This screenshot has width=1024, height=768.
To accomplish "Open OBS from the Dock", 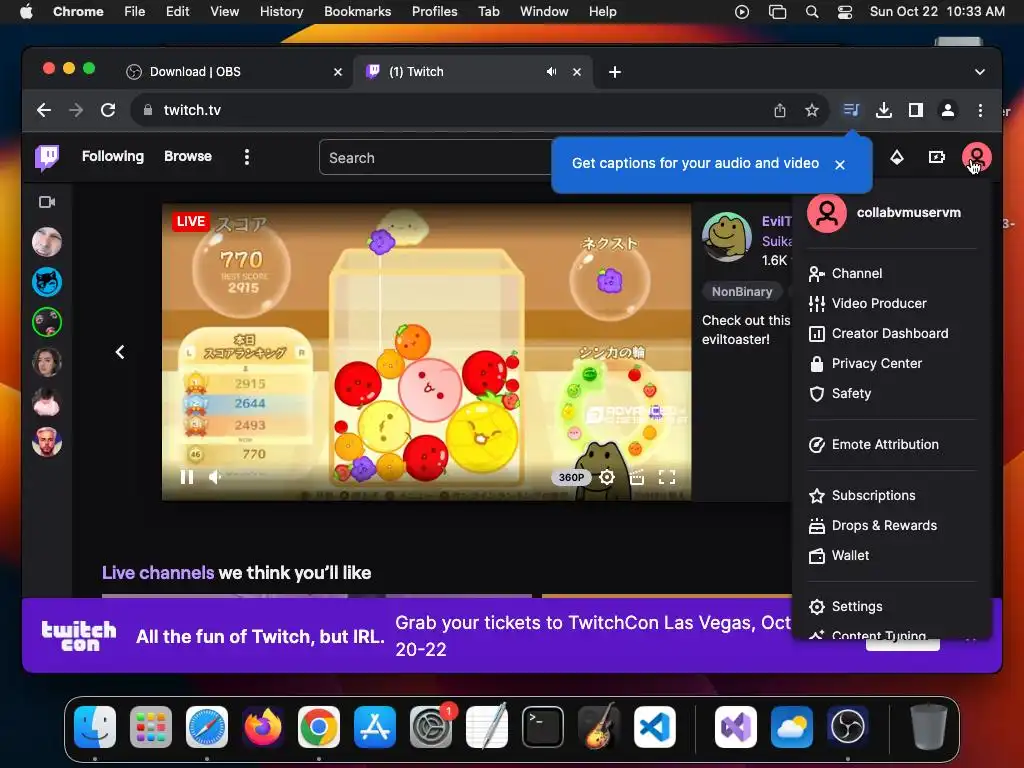I will (x=848, y=727).
